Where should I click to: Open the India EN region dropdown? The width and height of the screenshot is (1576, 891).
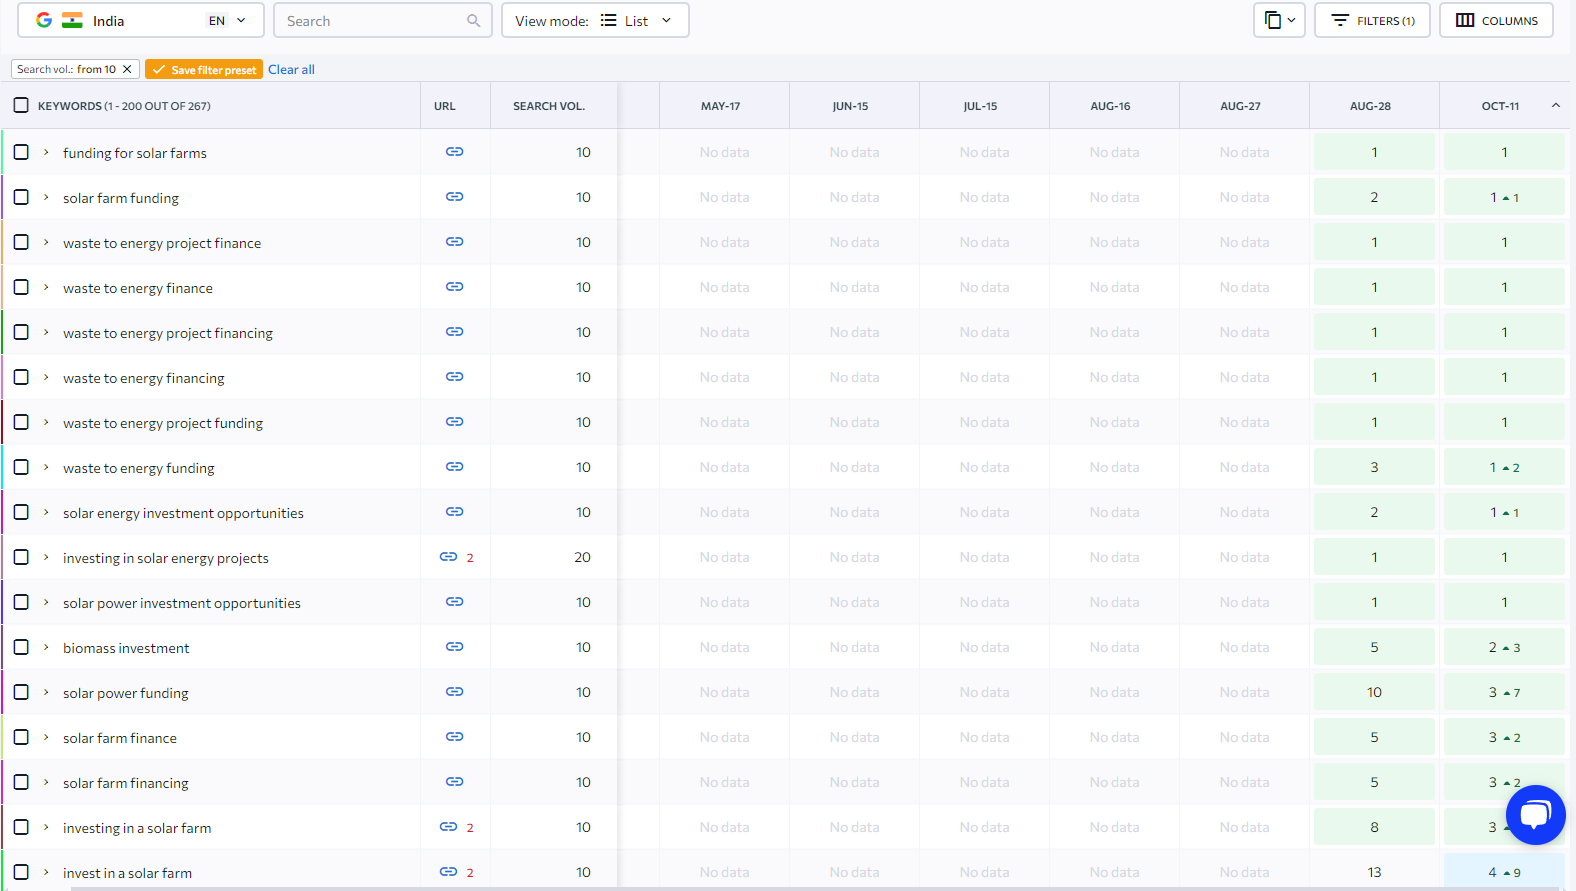tap(141, 21)
